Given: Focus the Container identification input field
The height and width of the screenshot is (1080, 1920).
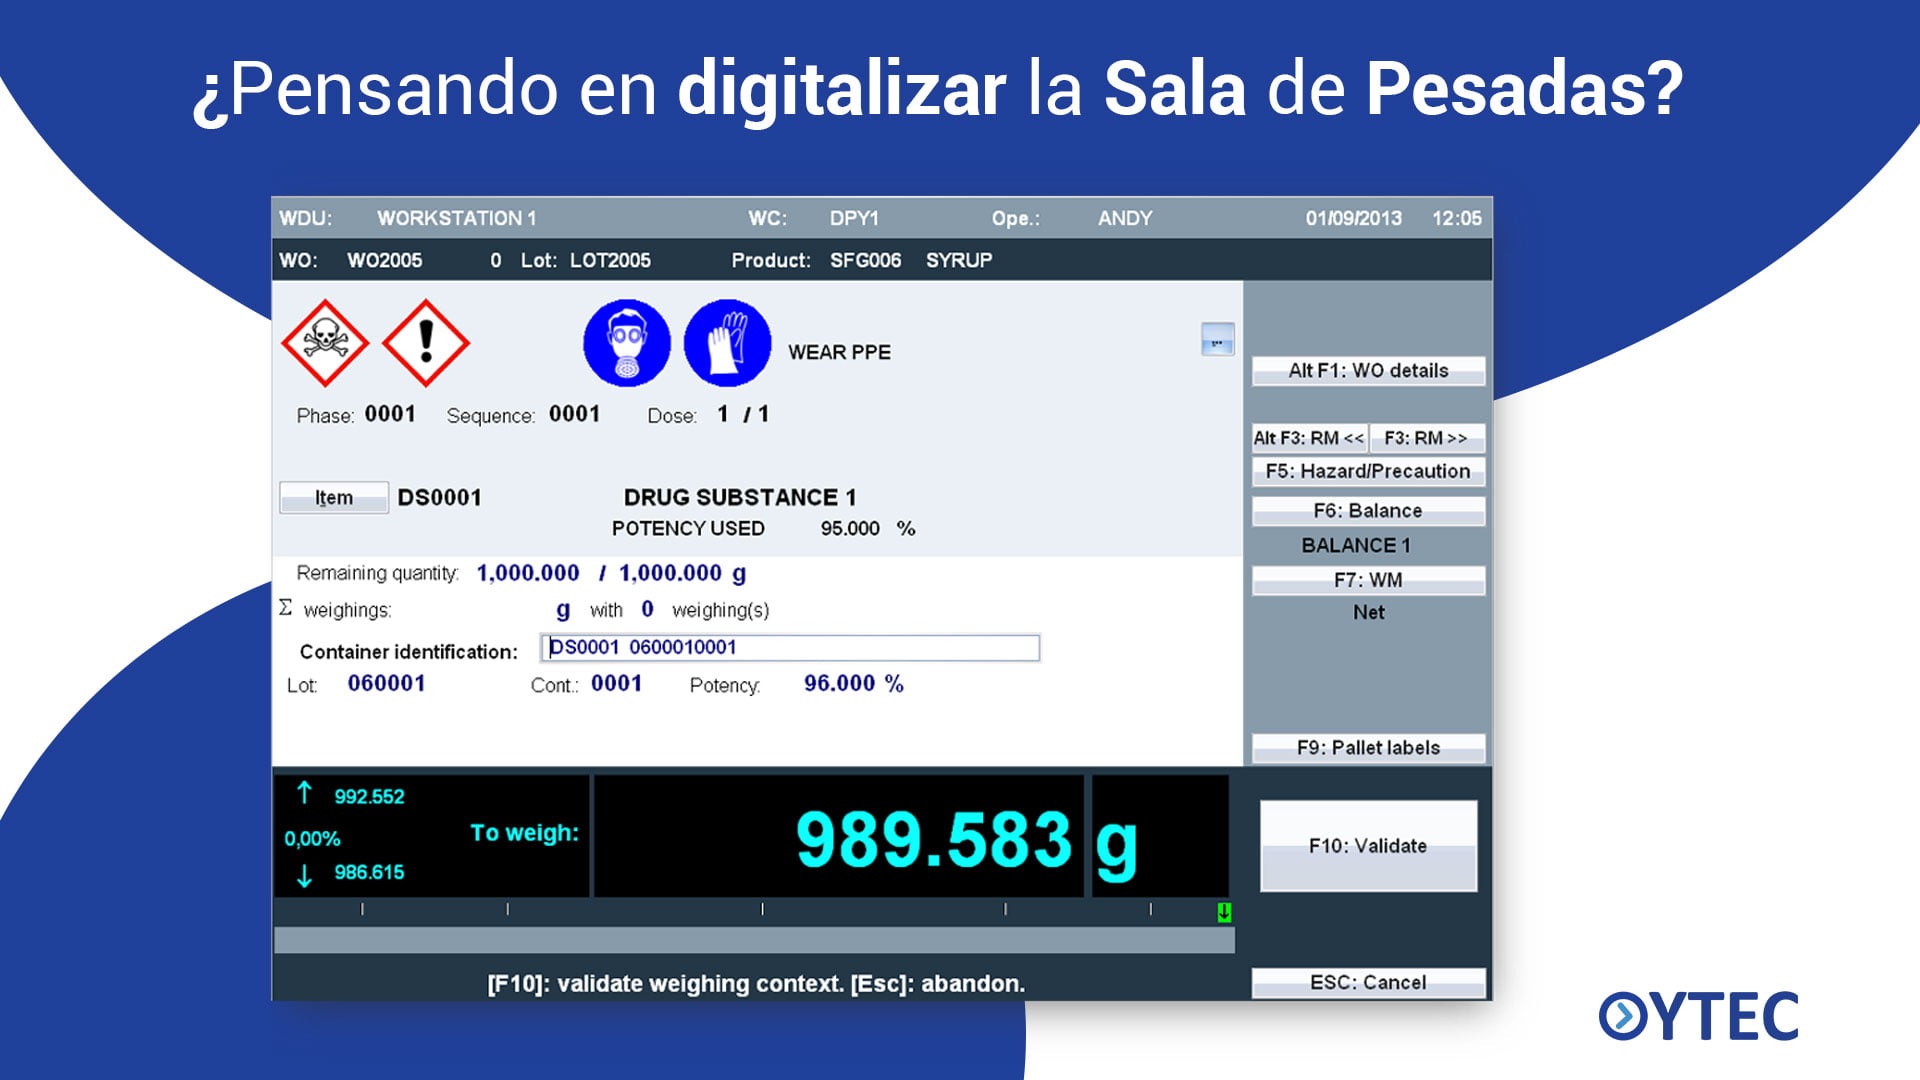Looking at the screenshot, I should pos(790,648).
